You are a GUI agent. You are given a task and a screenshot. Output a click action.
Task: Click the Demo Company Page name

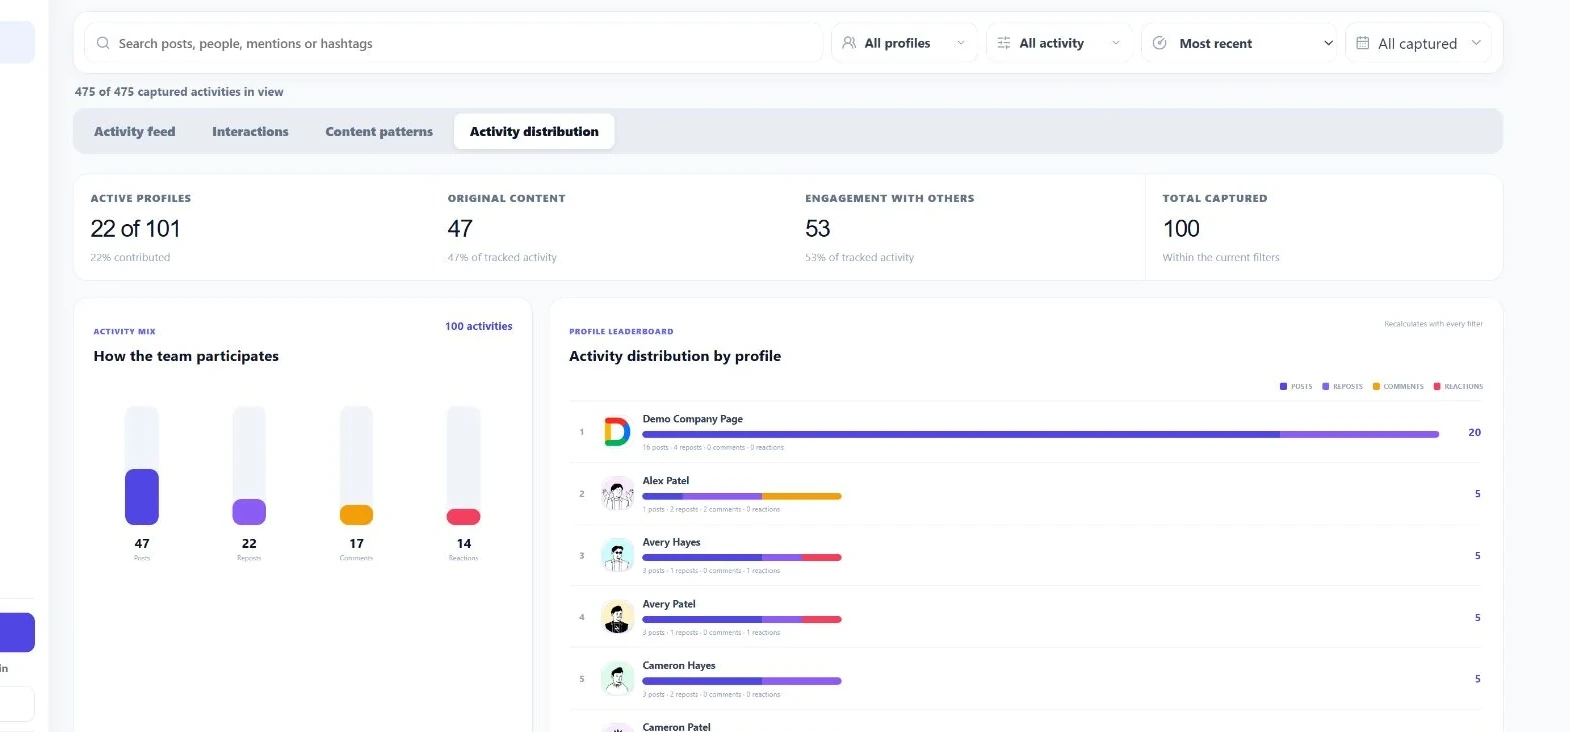coord(692,419)
